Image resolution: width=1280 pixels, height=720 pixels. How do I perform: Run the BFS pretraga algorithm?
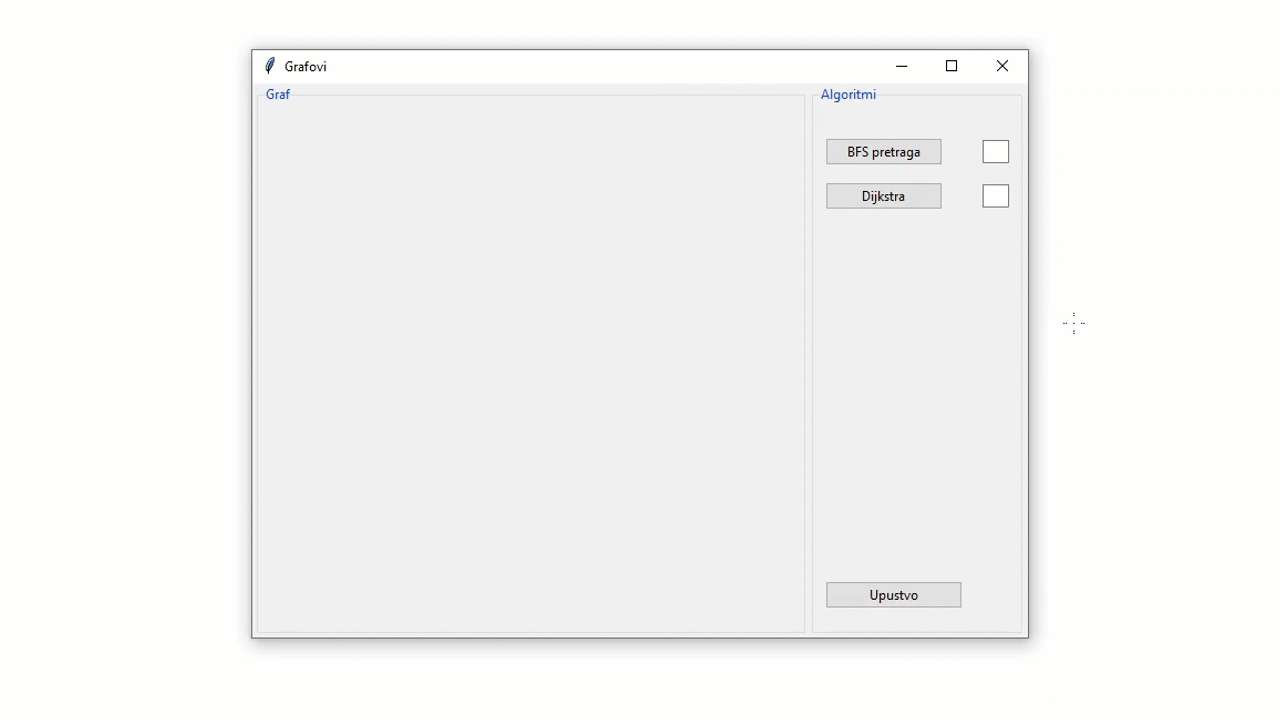pyautogui.click(x=883, y=152)
